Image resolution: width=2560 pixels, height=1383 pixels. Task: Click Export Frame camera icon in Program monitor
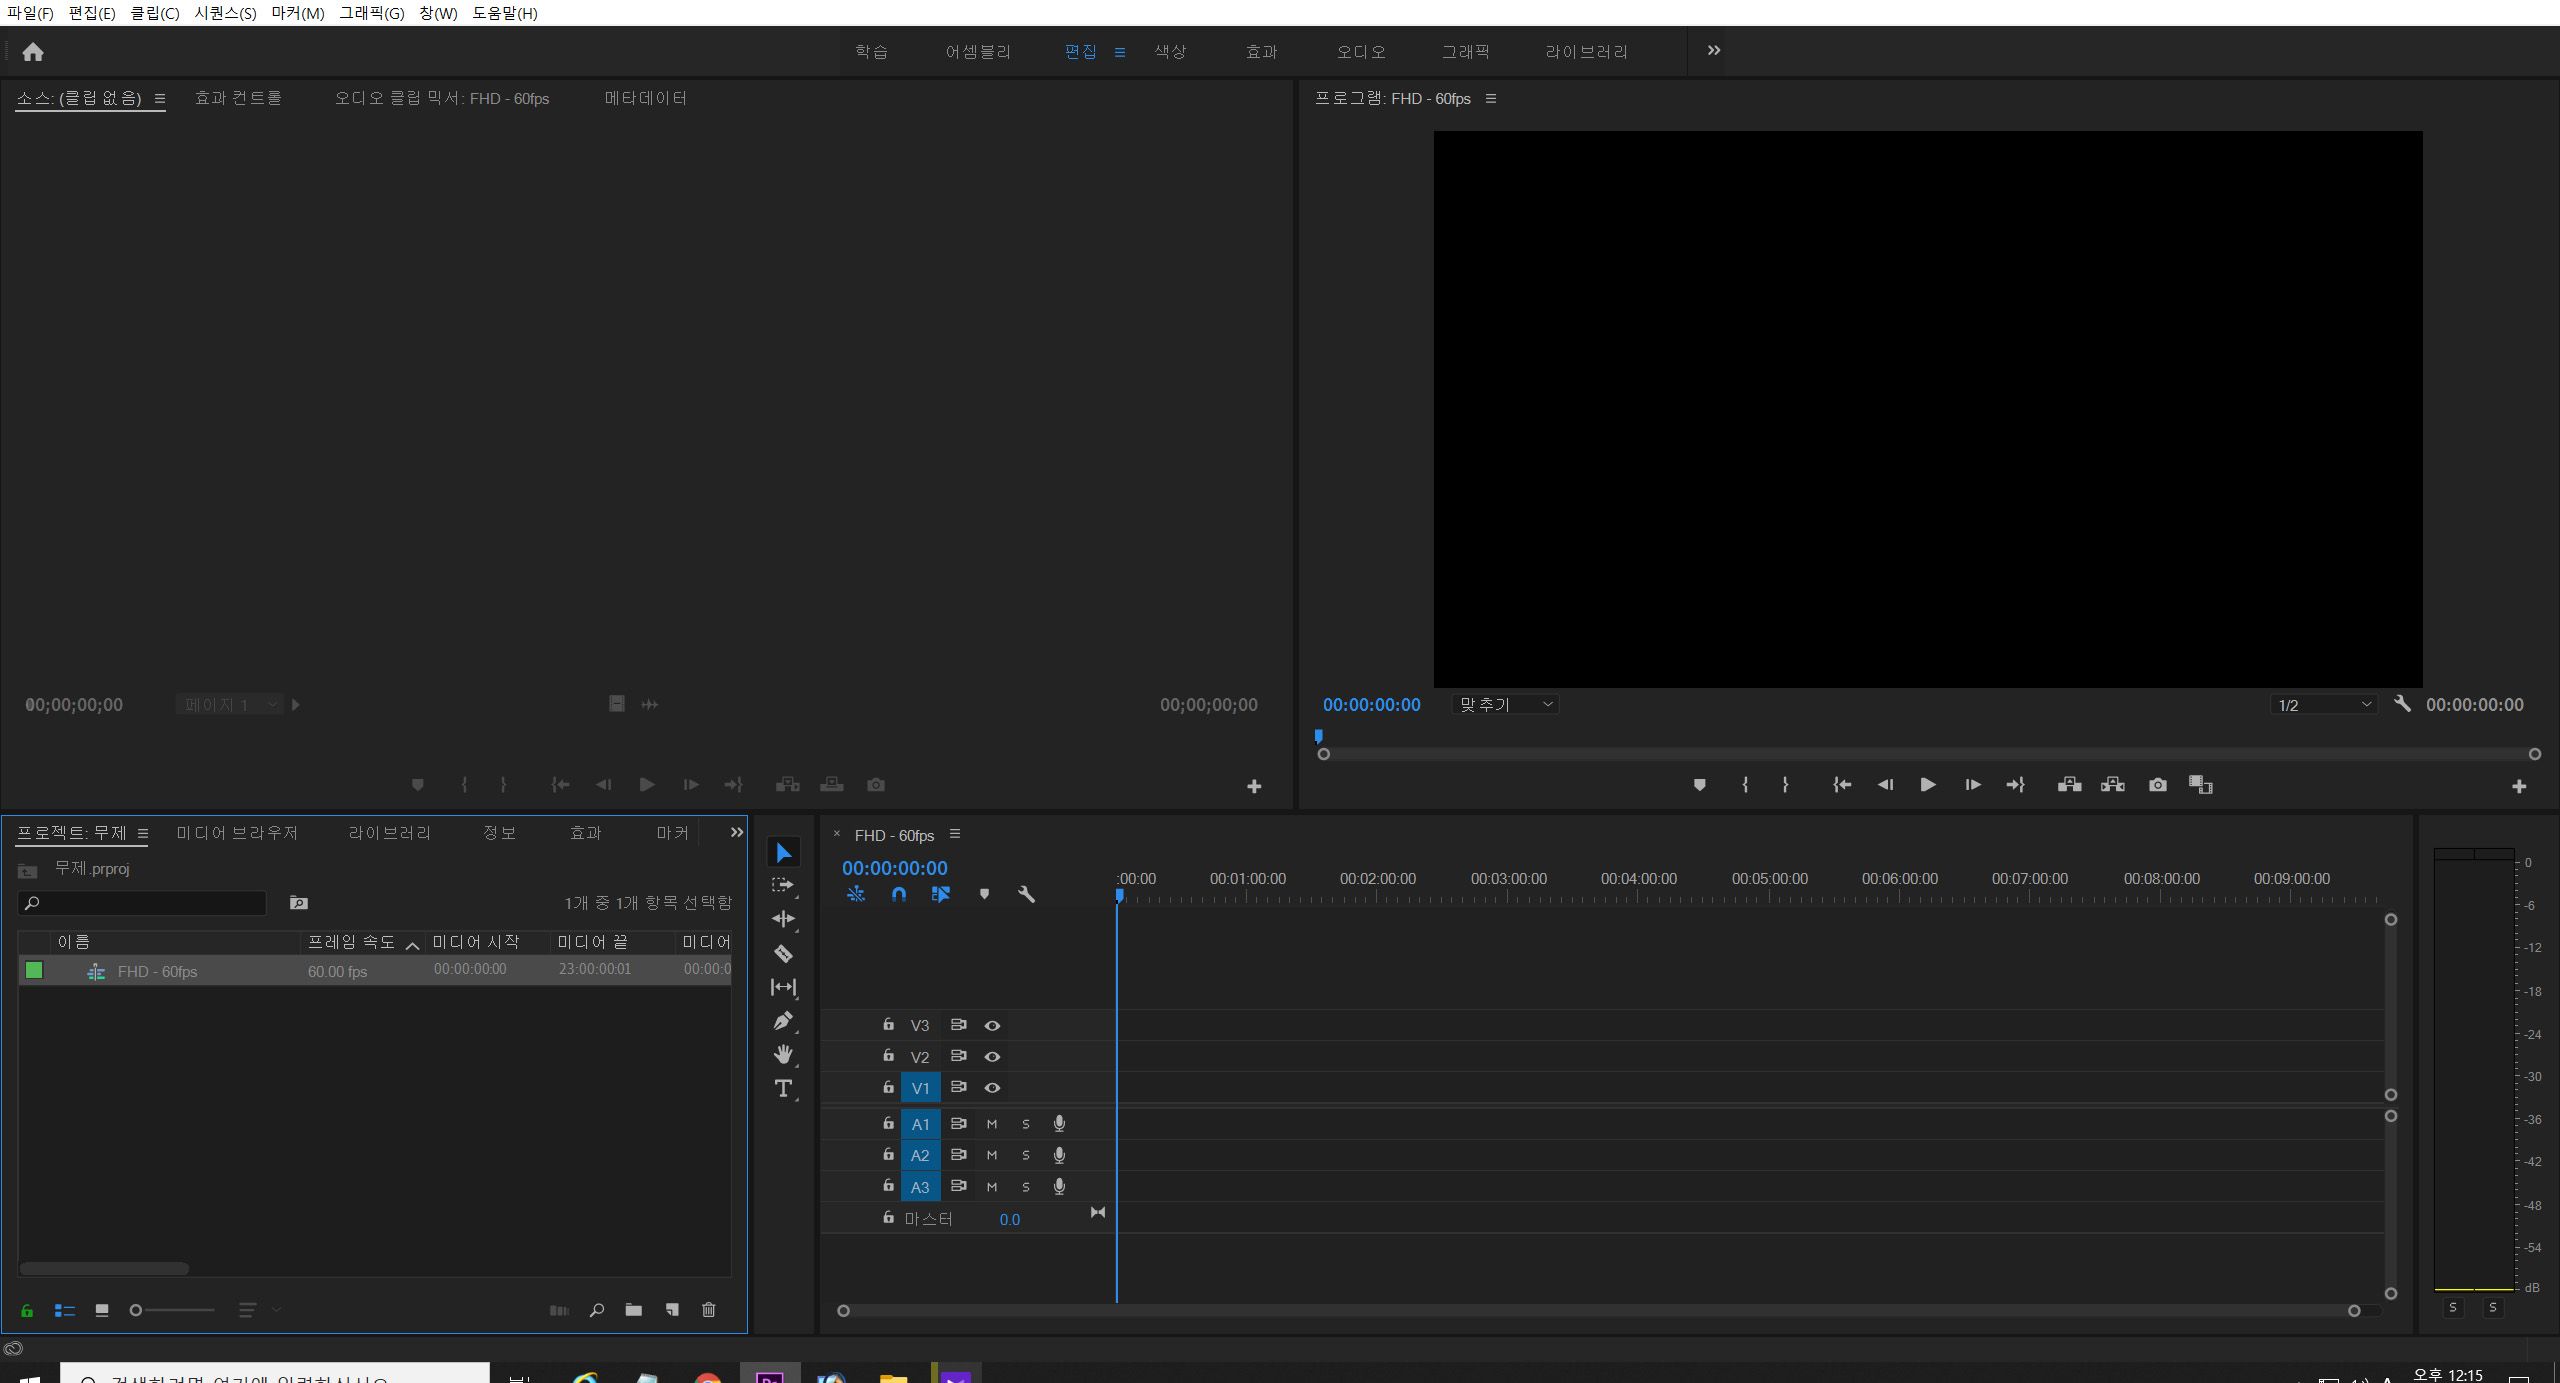pos(2157,785)
